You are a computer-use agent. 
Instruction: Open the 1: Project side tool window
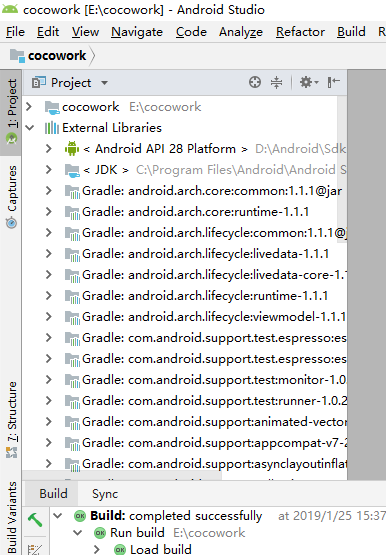(11, 112)
